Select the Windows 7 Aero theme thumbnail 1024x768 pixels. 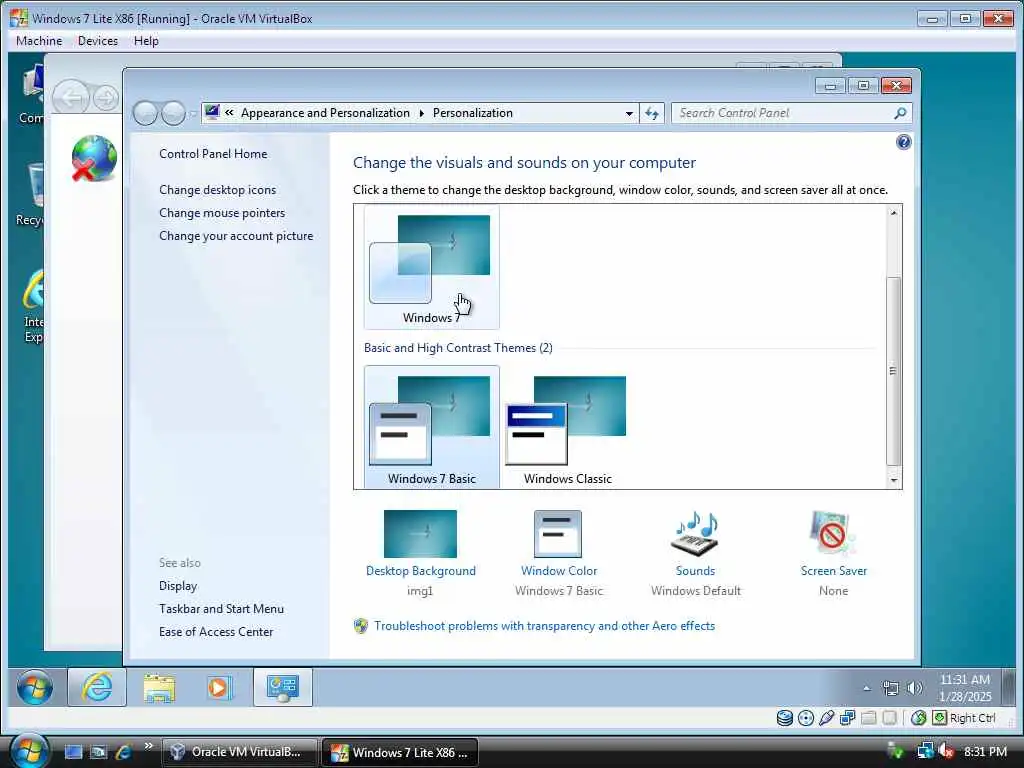click(x=431, y=266)
